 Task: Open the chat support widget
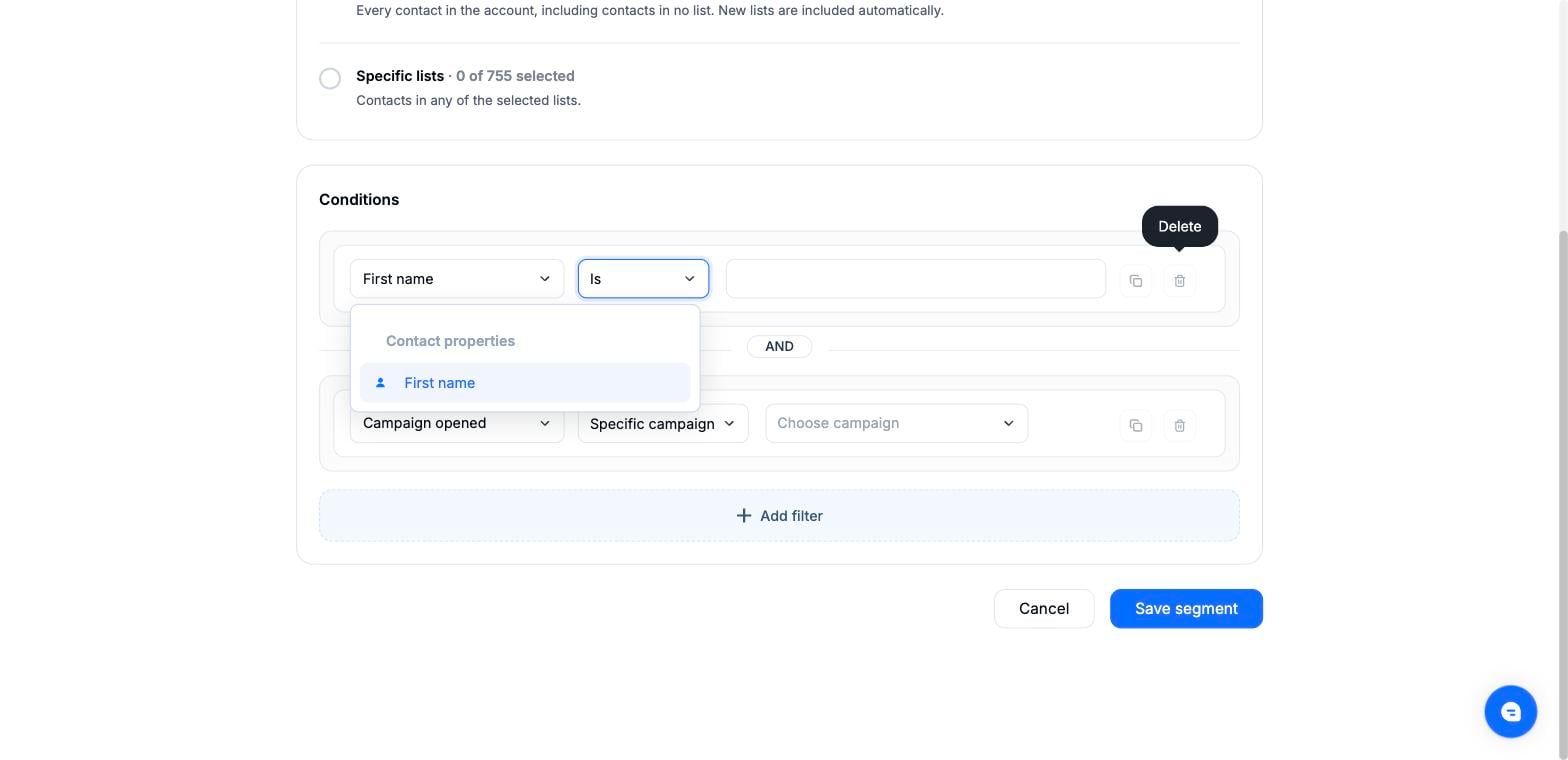click(x=1510, y=712)
